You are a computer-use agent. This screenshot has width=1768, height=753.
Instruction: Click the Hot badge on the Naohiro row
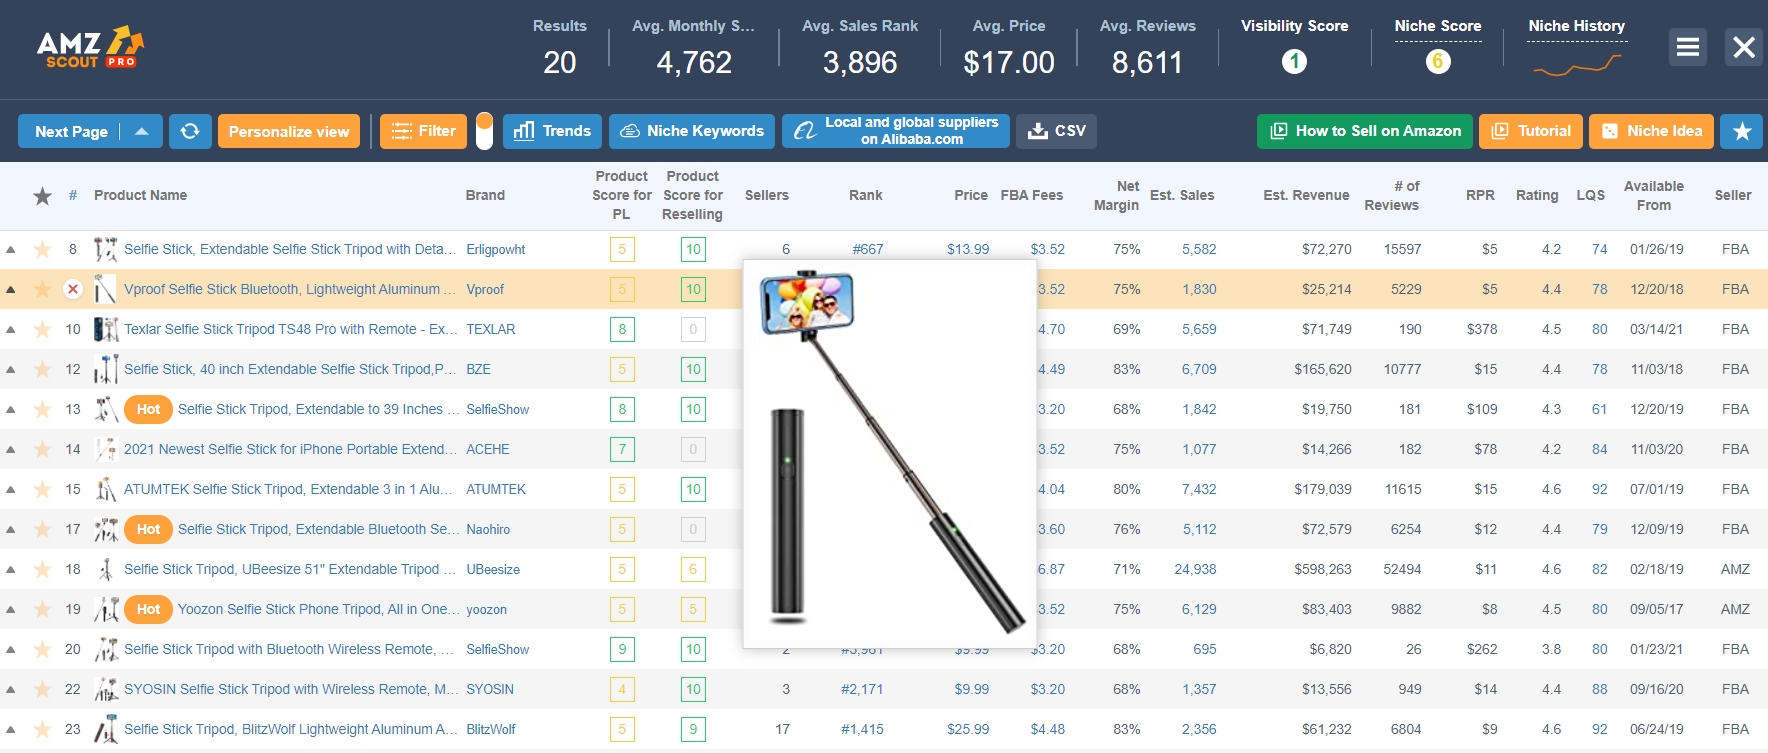point(148,529)
